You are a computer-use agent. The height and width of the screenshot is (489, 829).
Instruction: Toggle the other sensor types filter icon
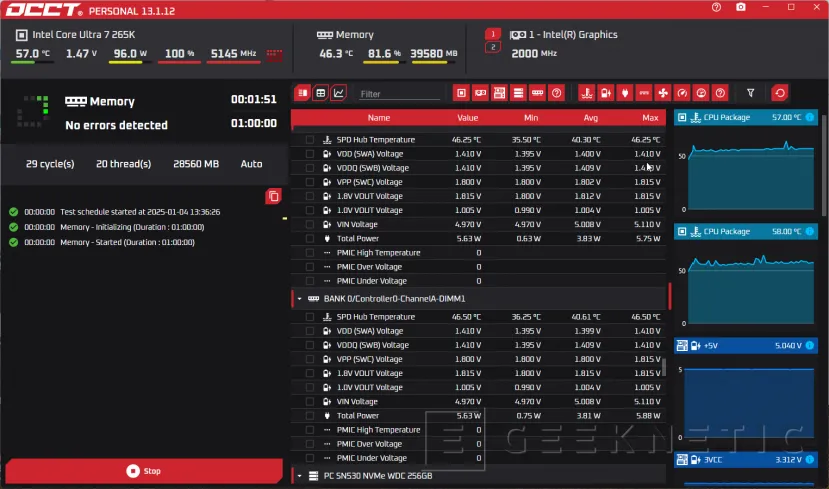720,93
